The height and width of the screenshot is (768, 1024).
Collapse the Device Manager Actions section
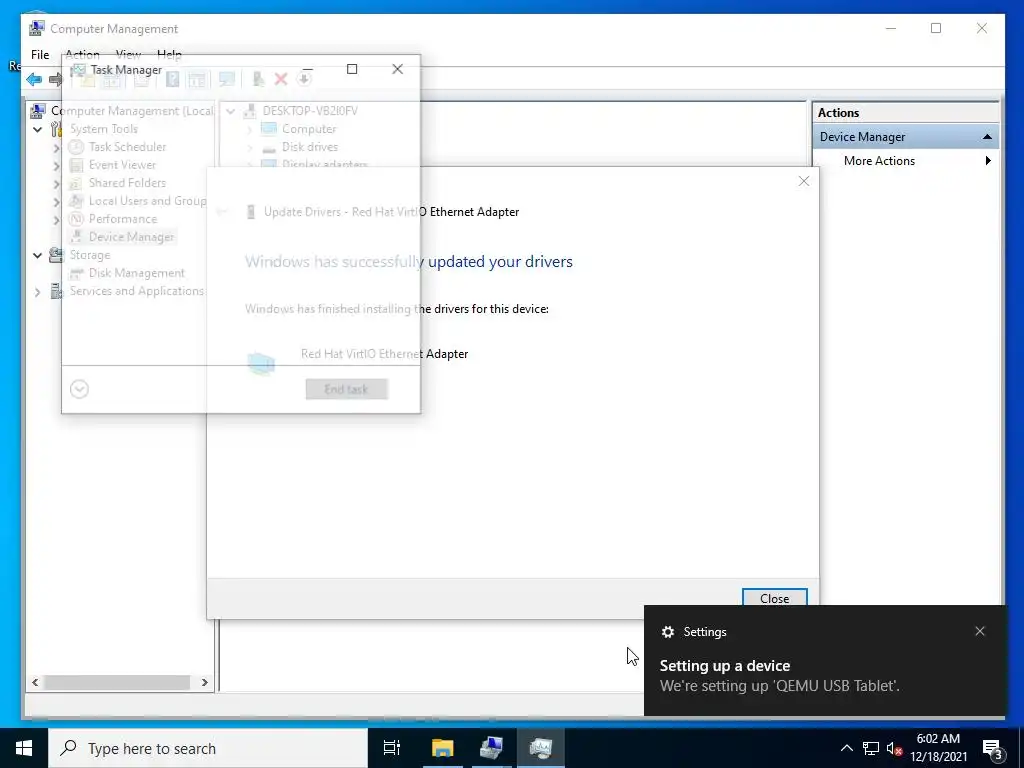point(987,136)
